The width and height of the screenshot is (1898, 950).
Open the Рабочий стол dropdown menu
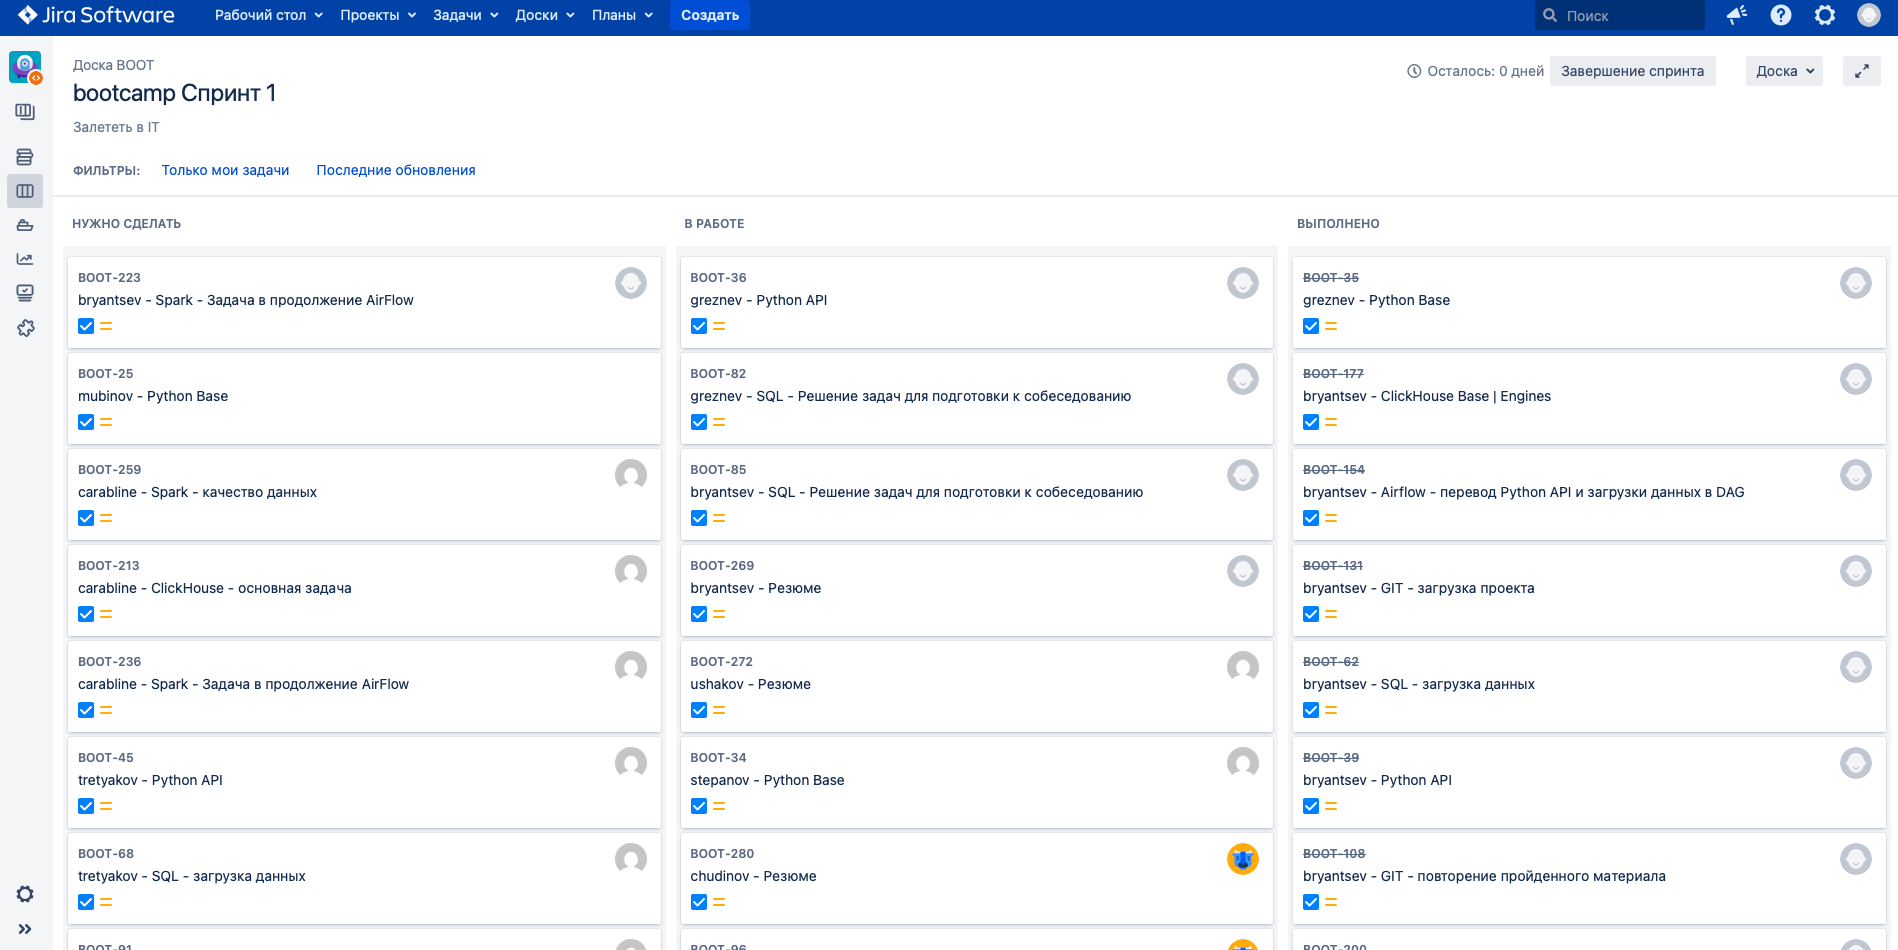click(x=268, y=15)
